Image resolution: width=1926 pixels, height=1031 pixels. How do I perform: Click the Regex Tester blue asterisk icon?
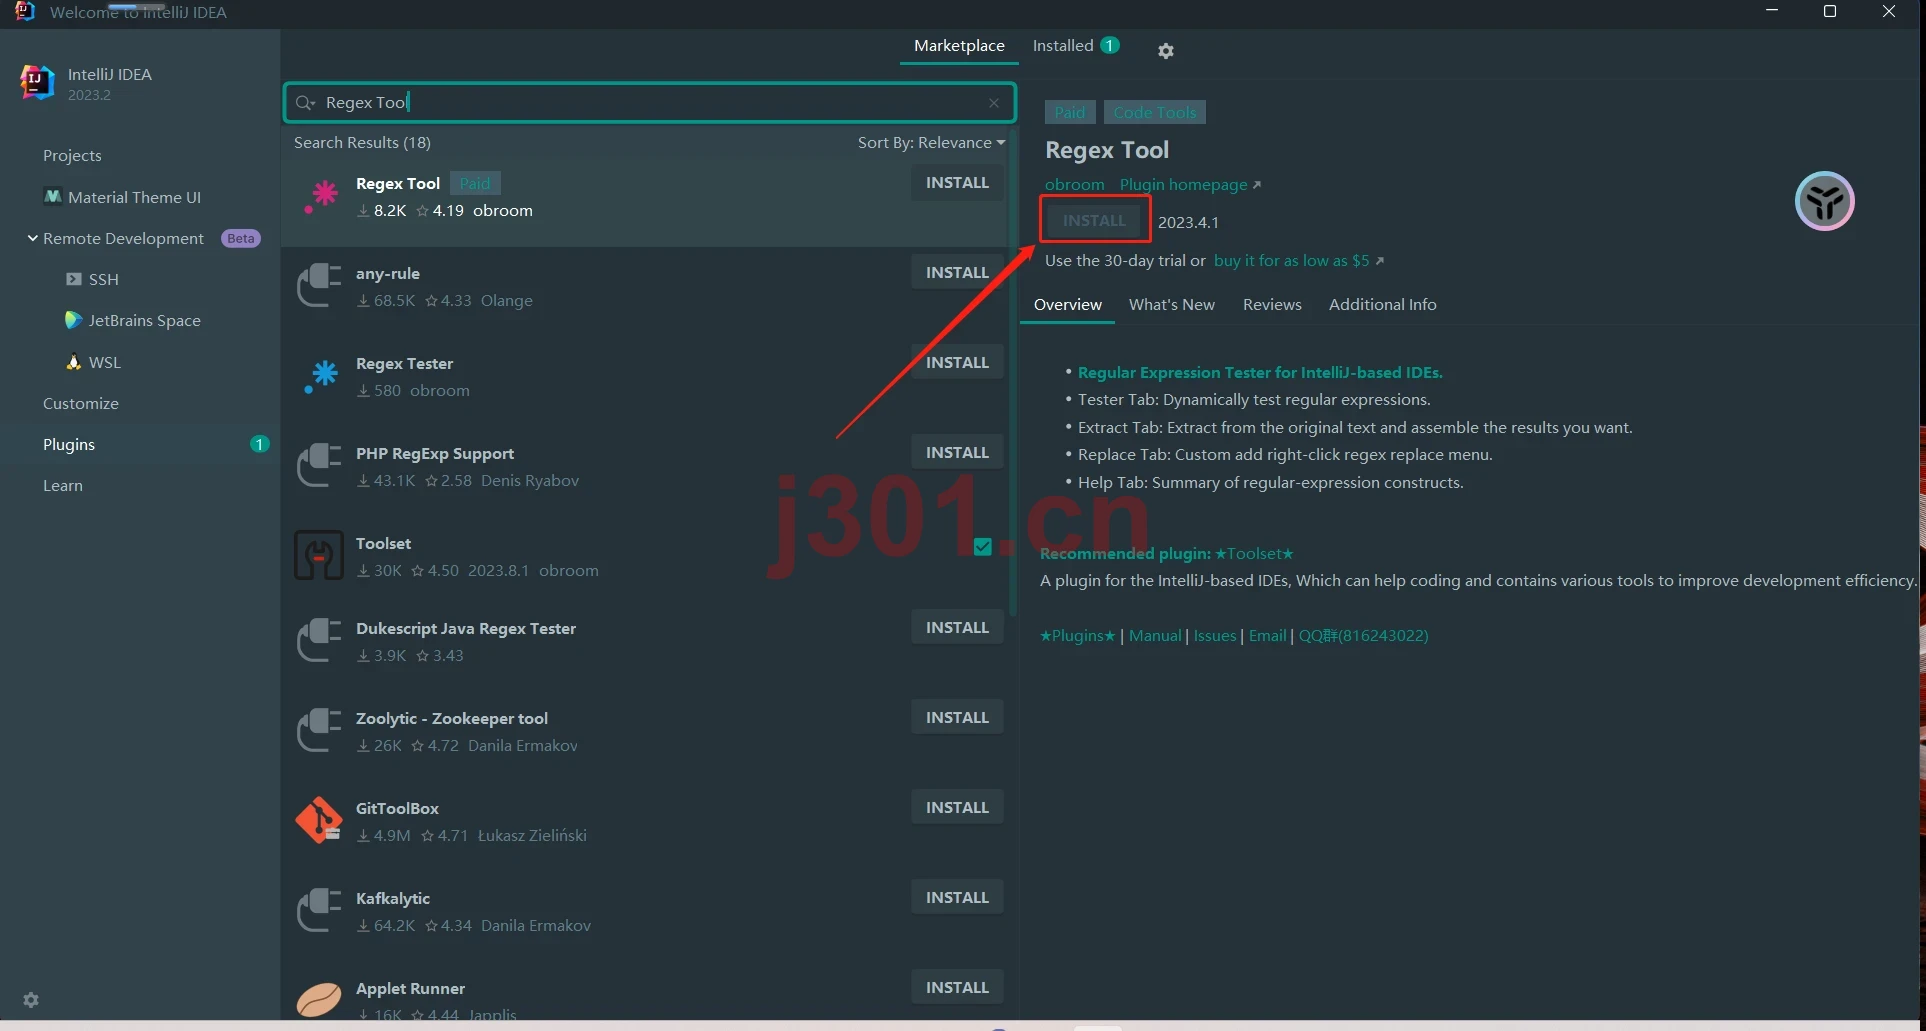pos(321,376)
